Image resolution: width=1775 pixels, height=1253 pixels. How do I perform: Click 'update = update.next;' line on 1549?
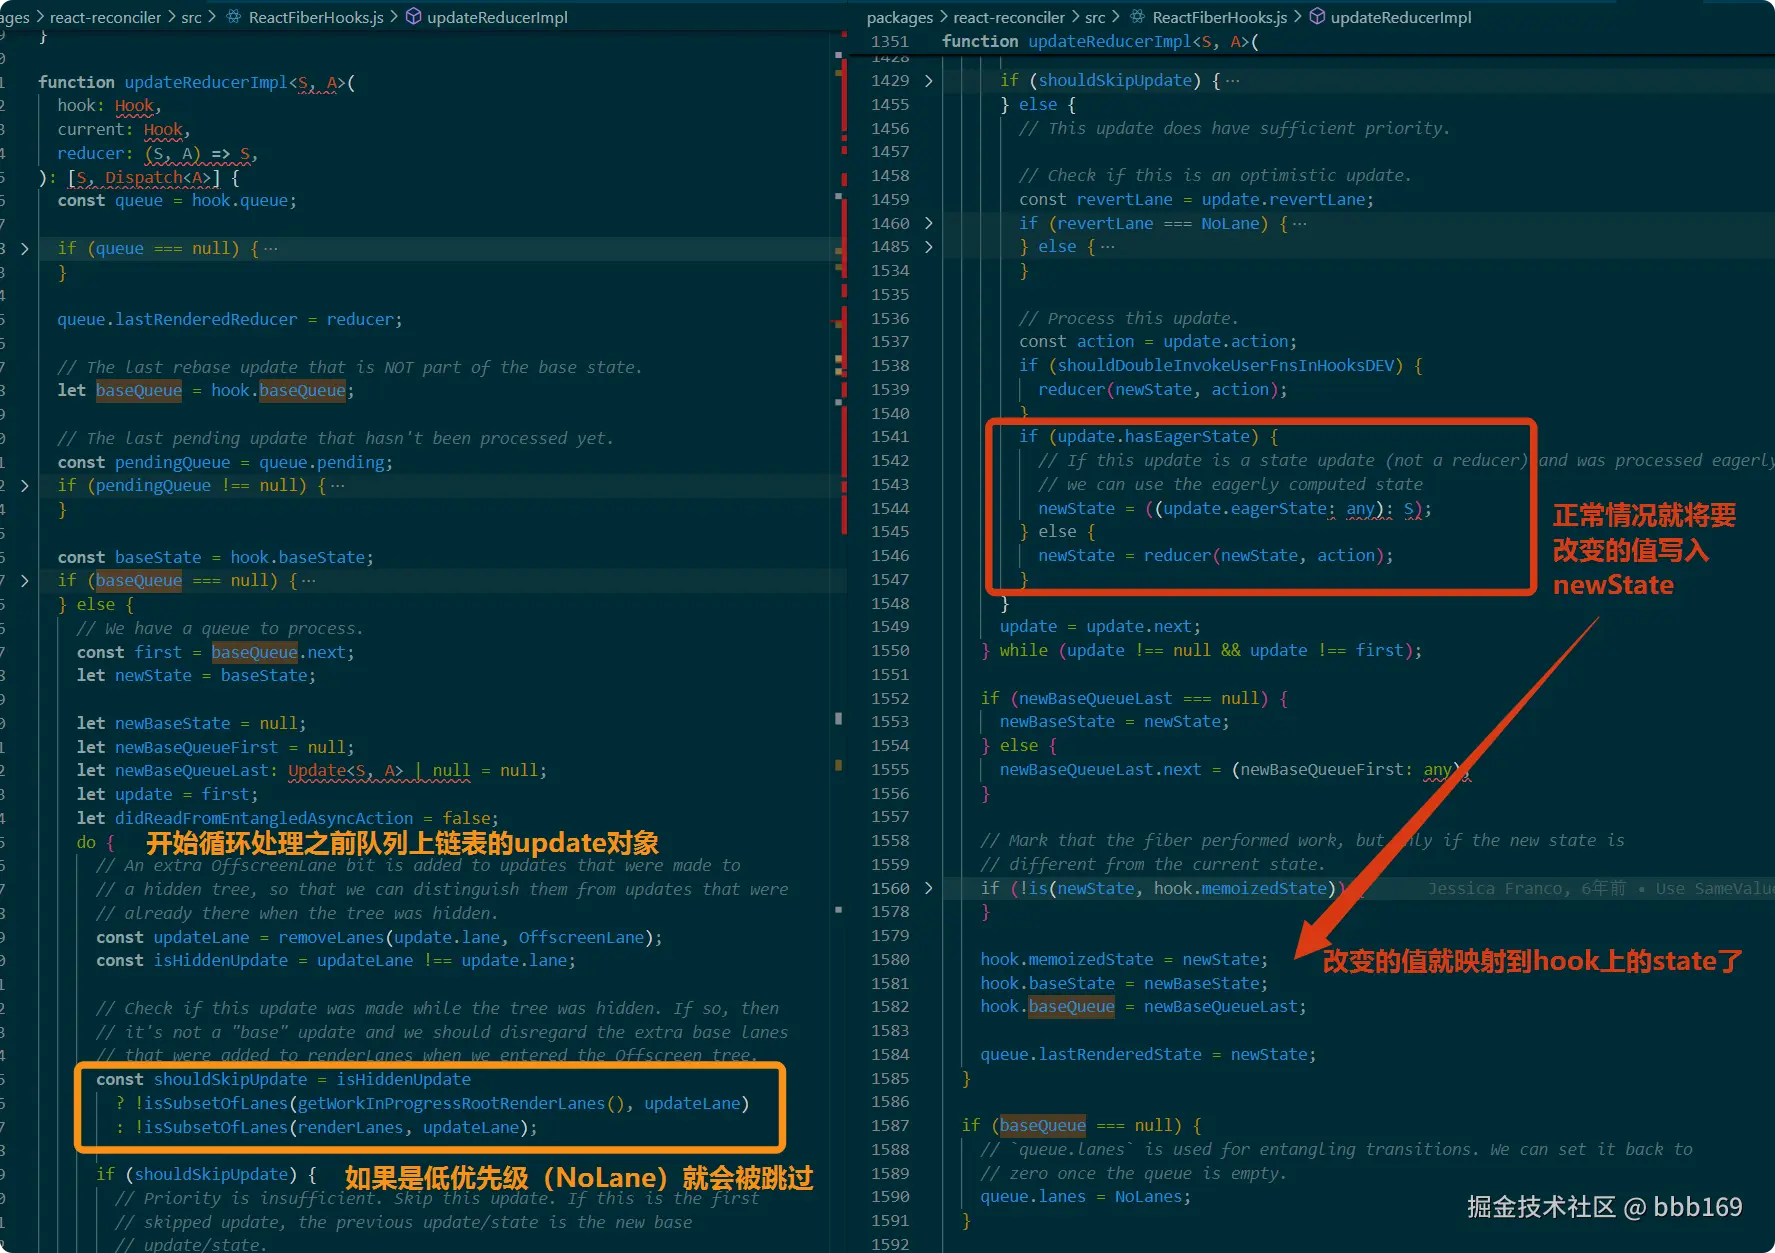[1100, 627]
